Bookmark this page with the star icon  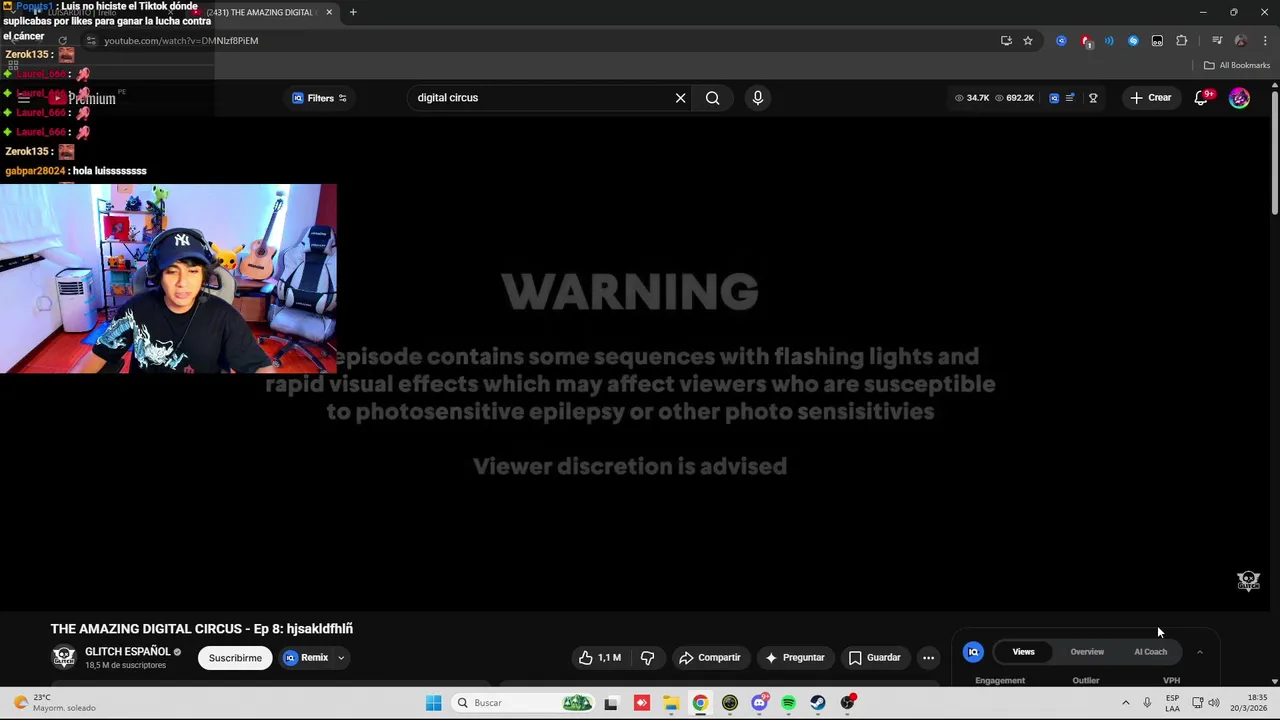coord(1027,41)
